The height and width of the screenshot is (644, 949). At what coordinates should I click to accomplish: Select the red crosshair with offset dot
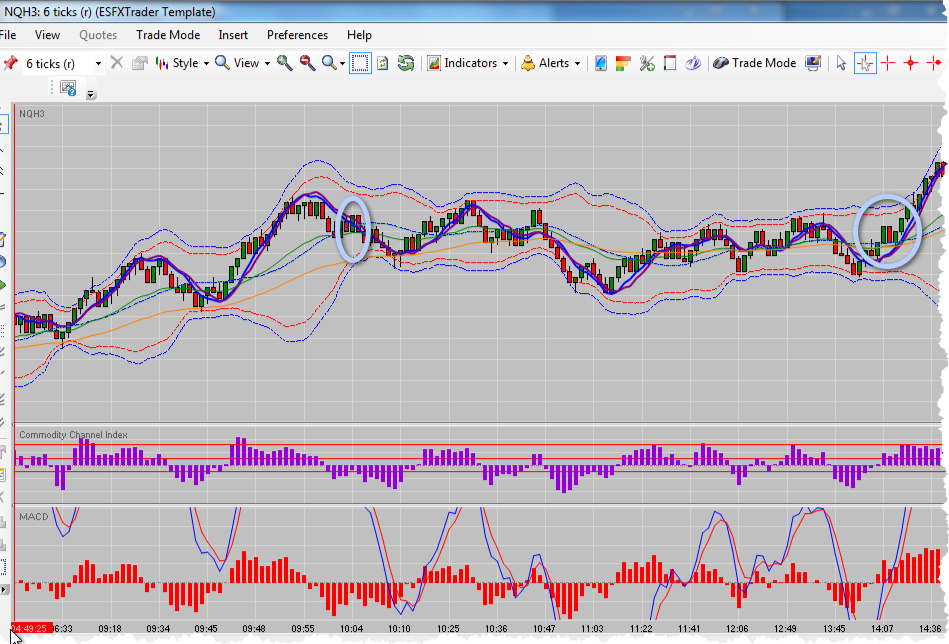(934, 63)
